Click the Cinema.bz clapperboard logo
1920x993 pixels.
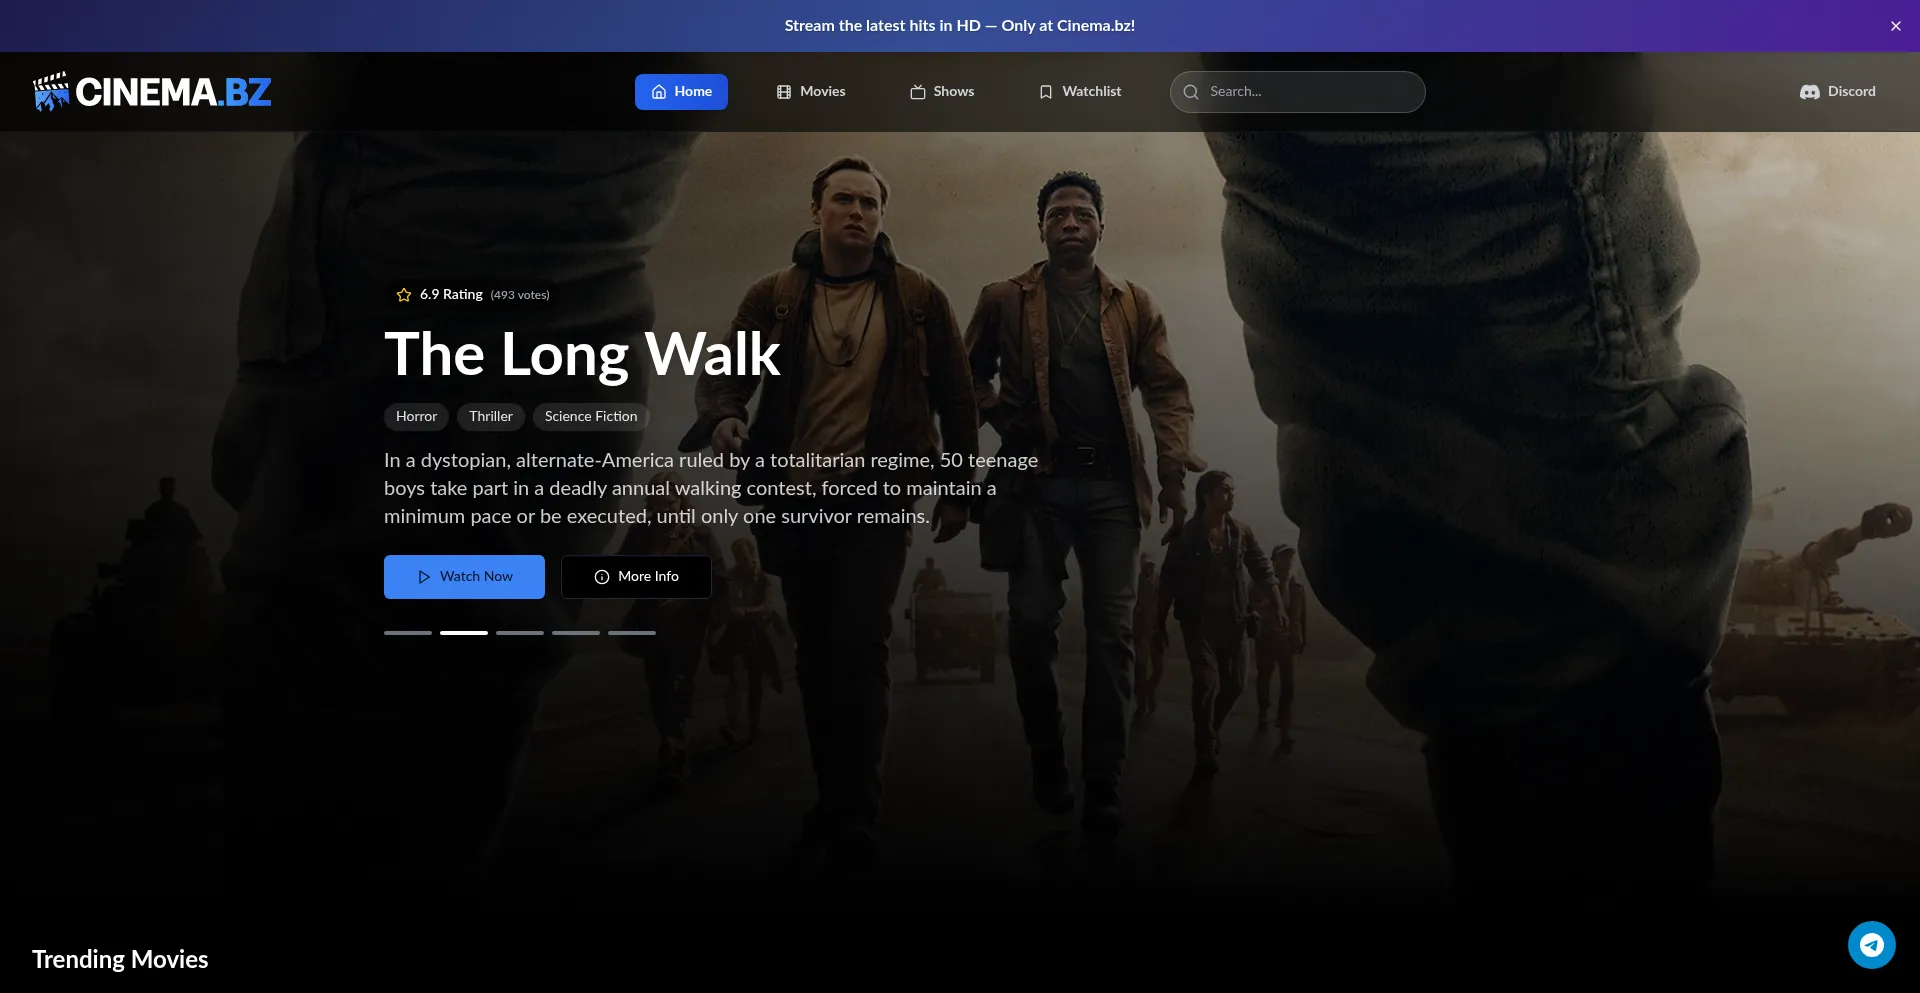tap(52, 91)
